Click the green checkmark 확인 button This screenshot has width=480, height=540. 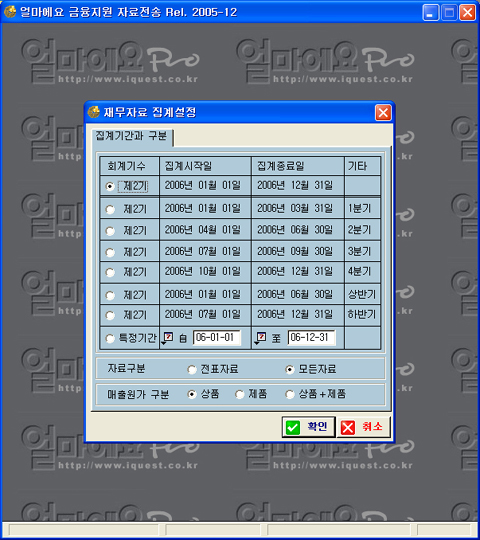pyautogui.click(x=308, y=427)
